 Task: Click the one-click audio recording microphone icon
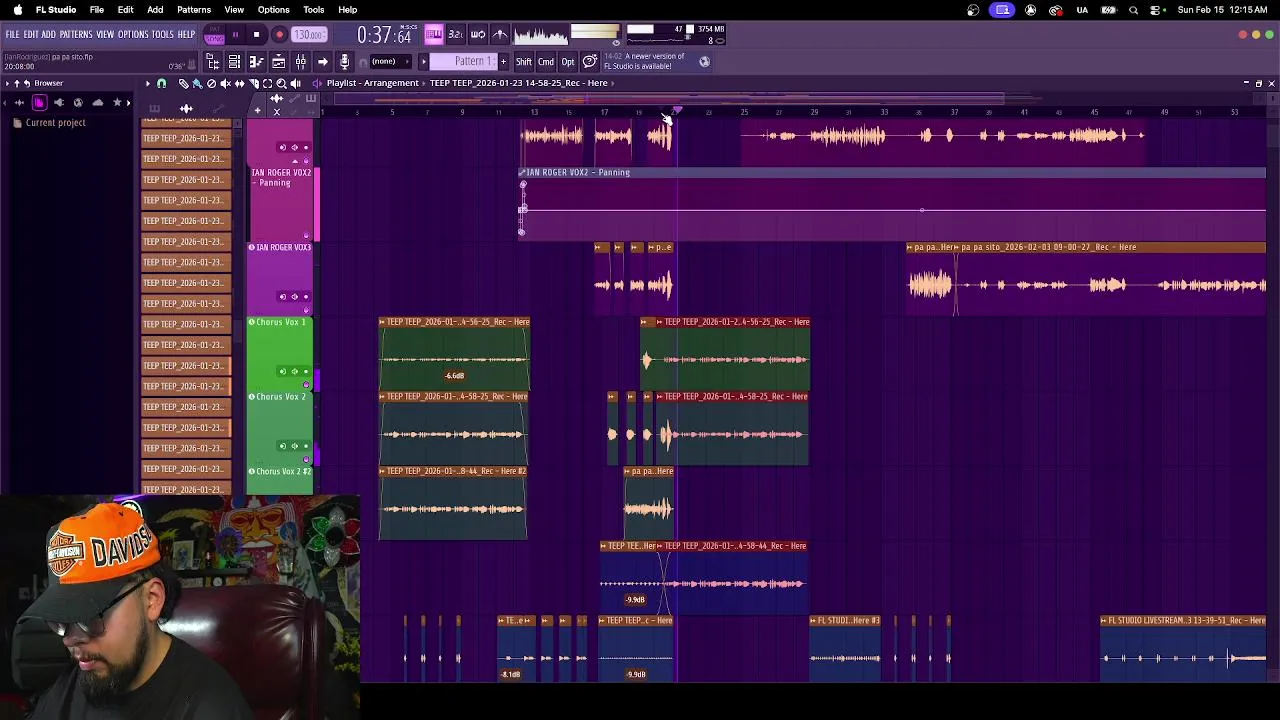344,62
